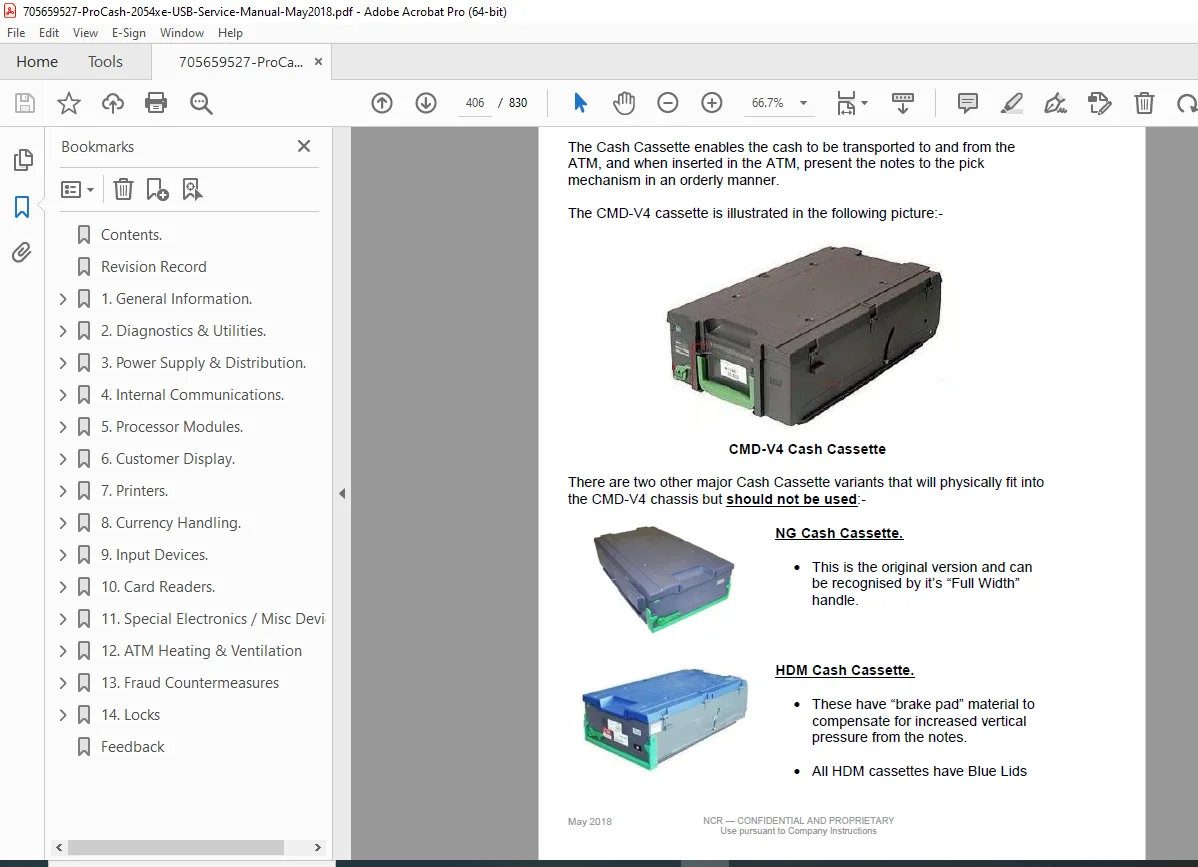Jump to Contents bookmark
This screenshot has width=1198, height=867.
click(131, 235)
